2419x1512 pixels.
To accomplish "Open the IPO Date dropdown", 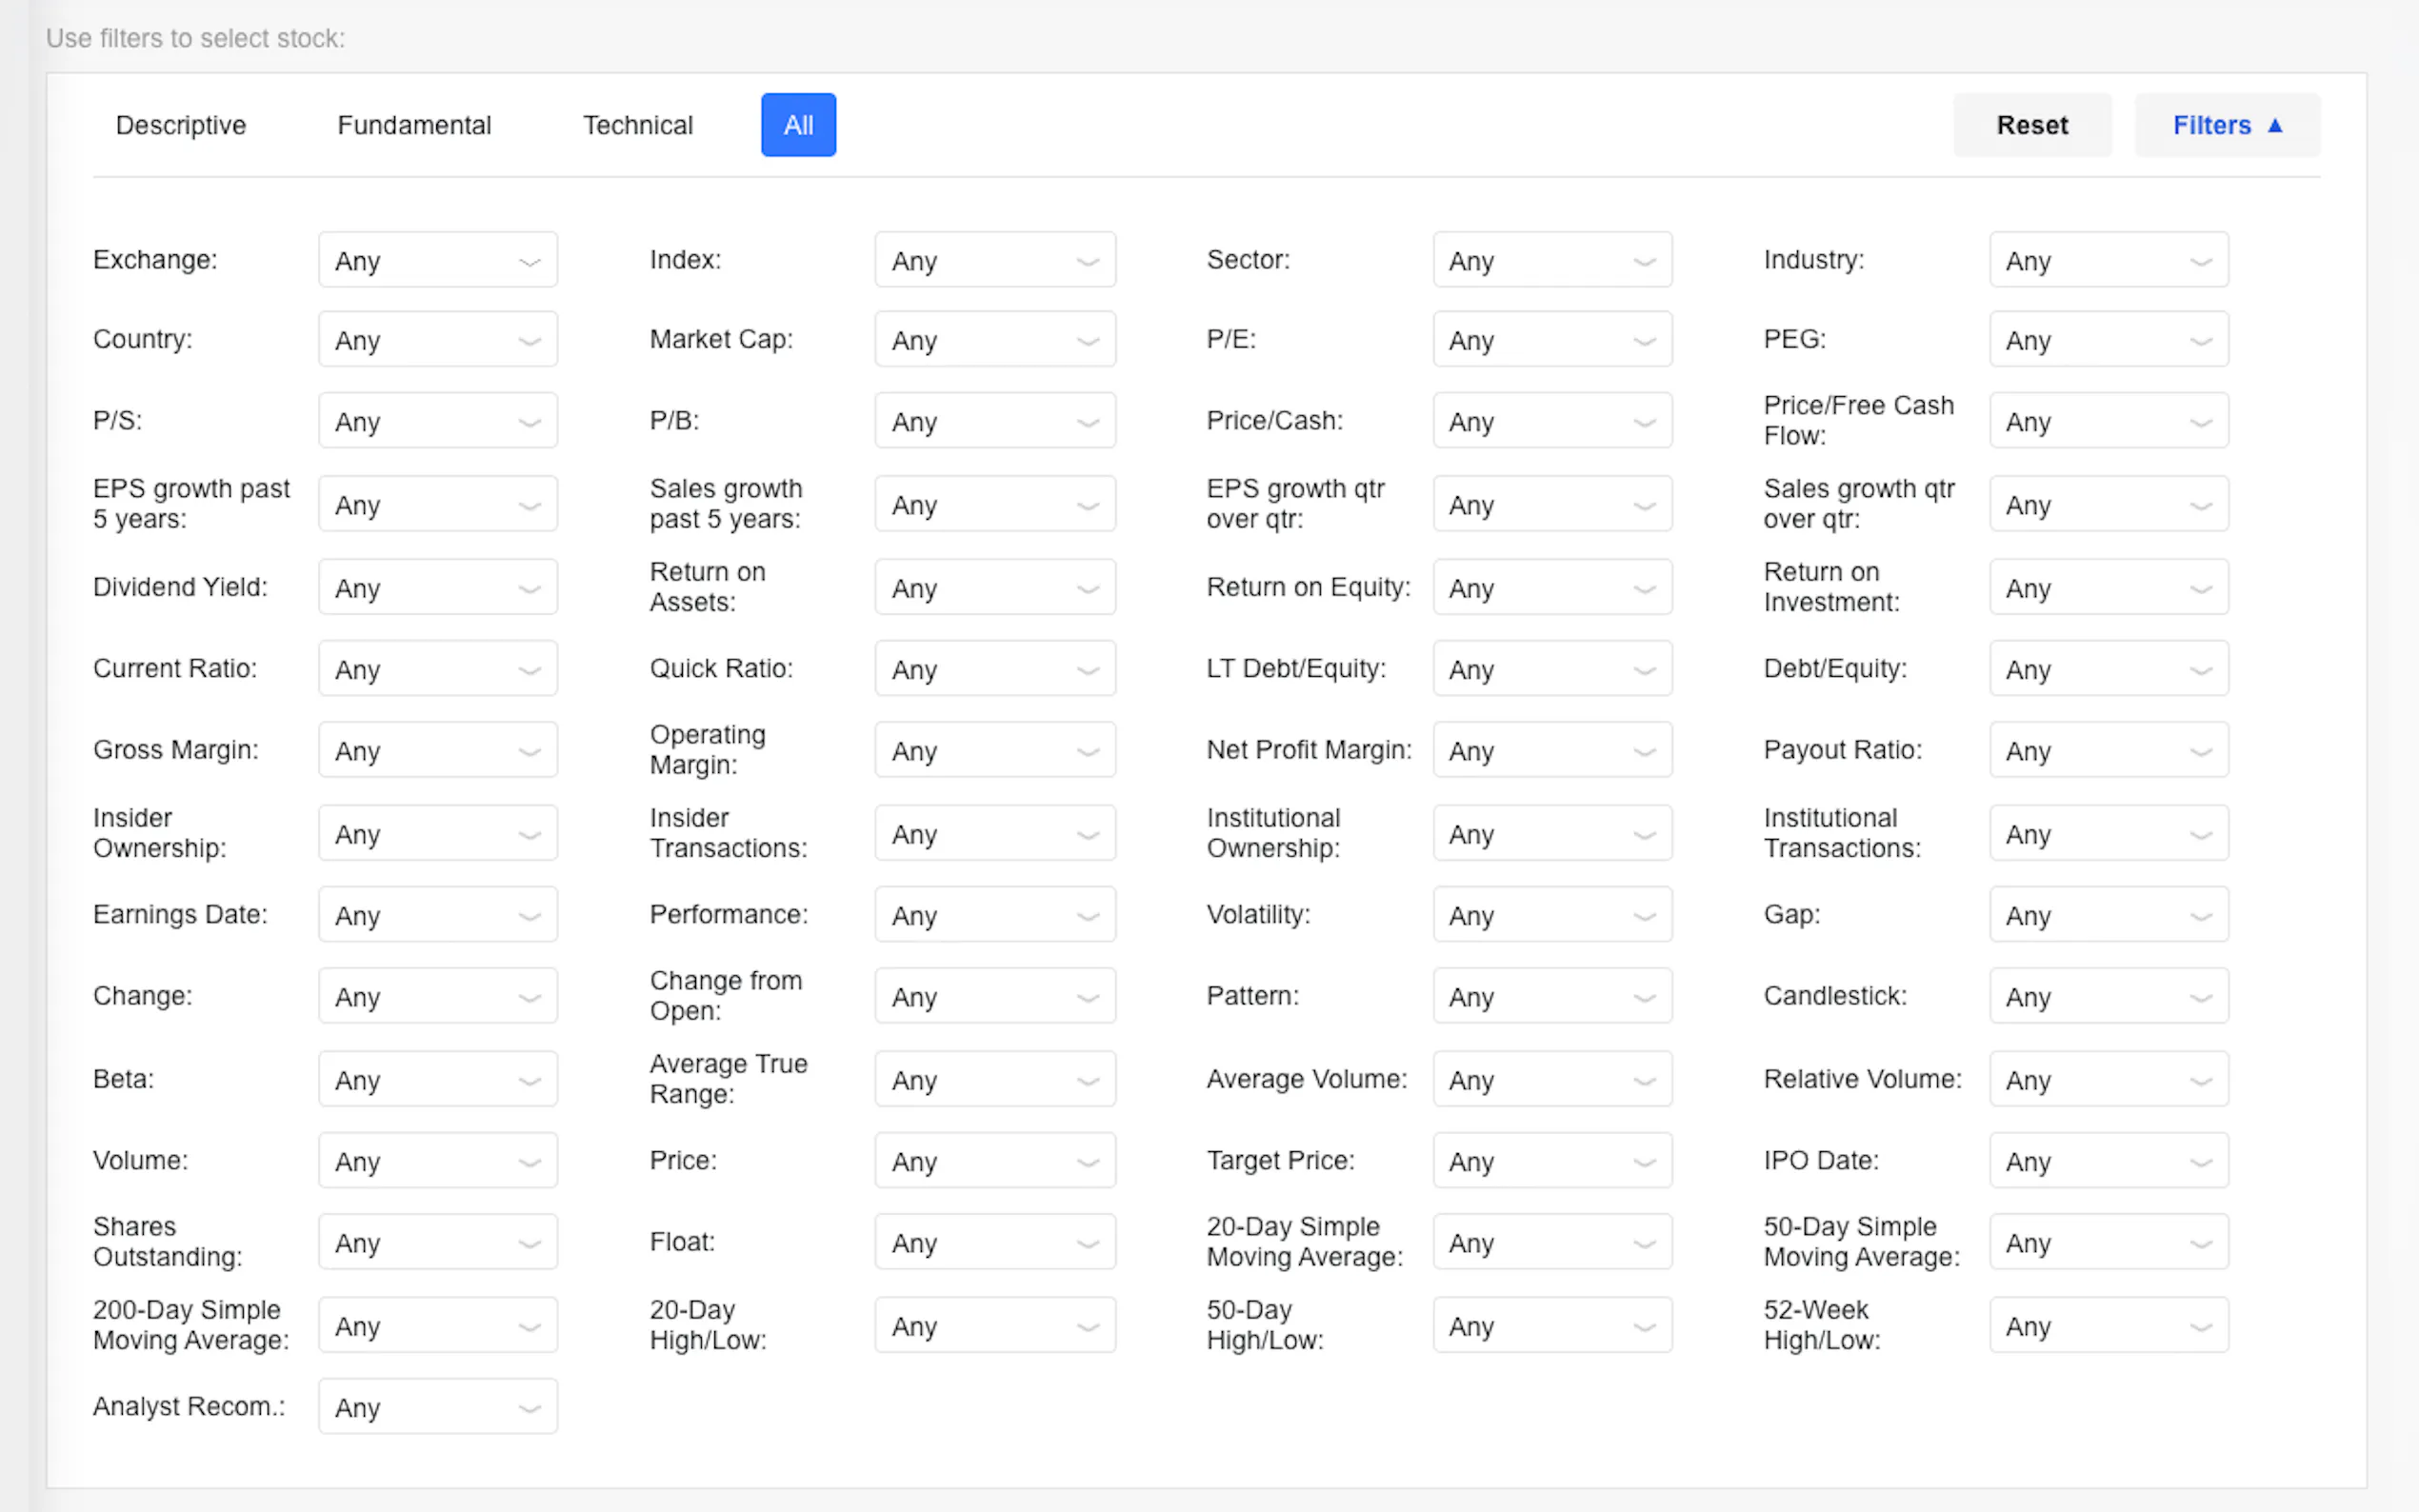I will pos(2108,1161).
